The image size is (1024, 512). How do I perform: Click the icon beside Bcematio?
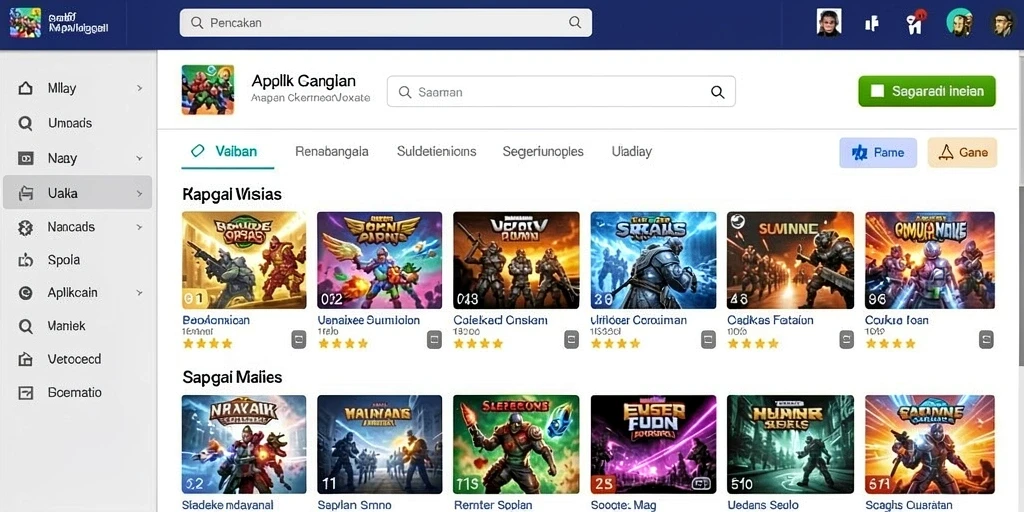[25, 393]
